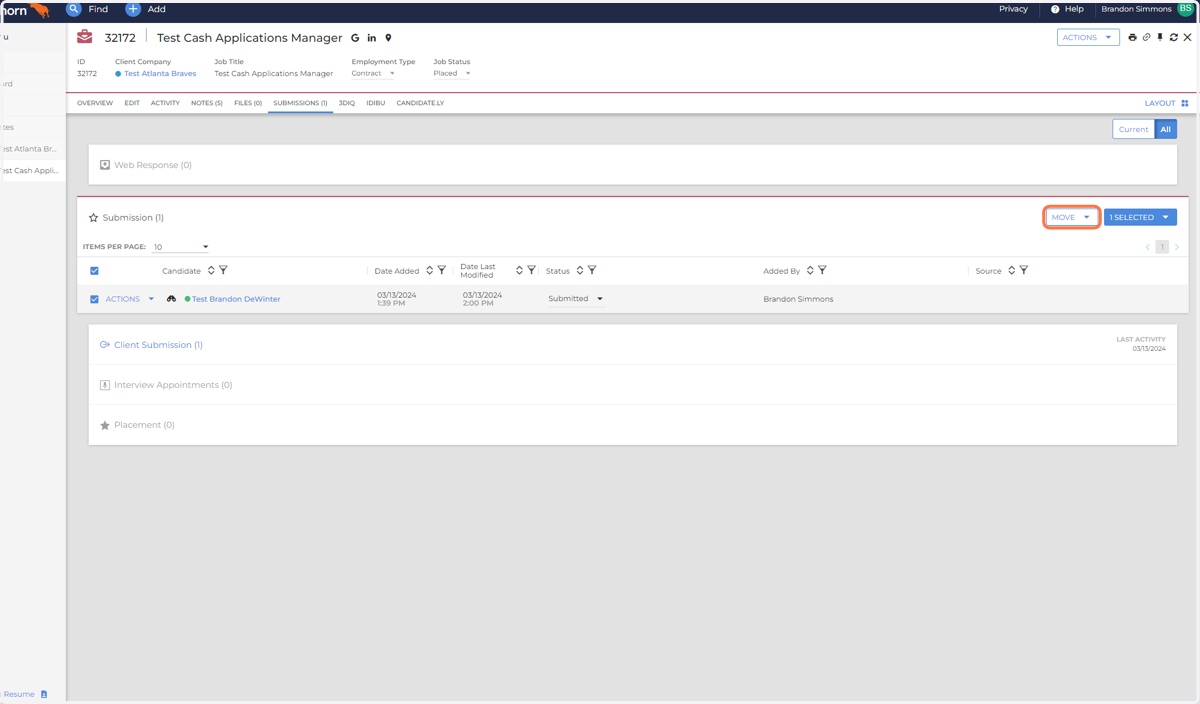Screen dimensions: 1200x704
Task: Click the Placement star icon
Action: (105, 425)
